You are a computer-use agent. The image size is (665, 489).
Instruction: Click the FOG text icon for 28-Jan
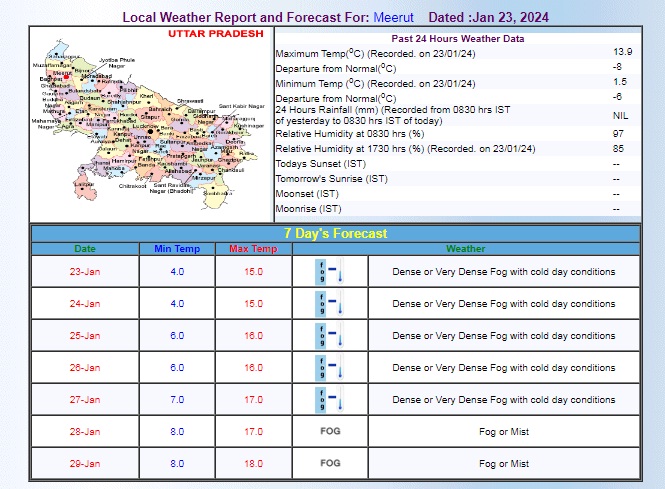click(330, 431)
